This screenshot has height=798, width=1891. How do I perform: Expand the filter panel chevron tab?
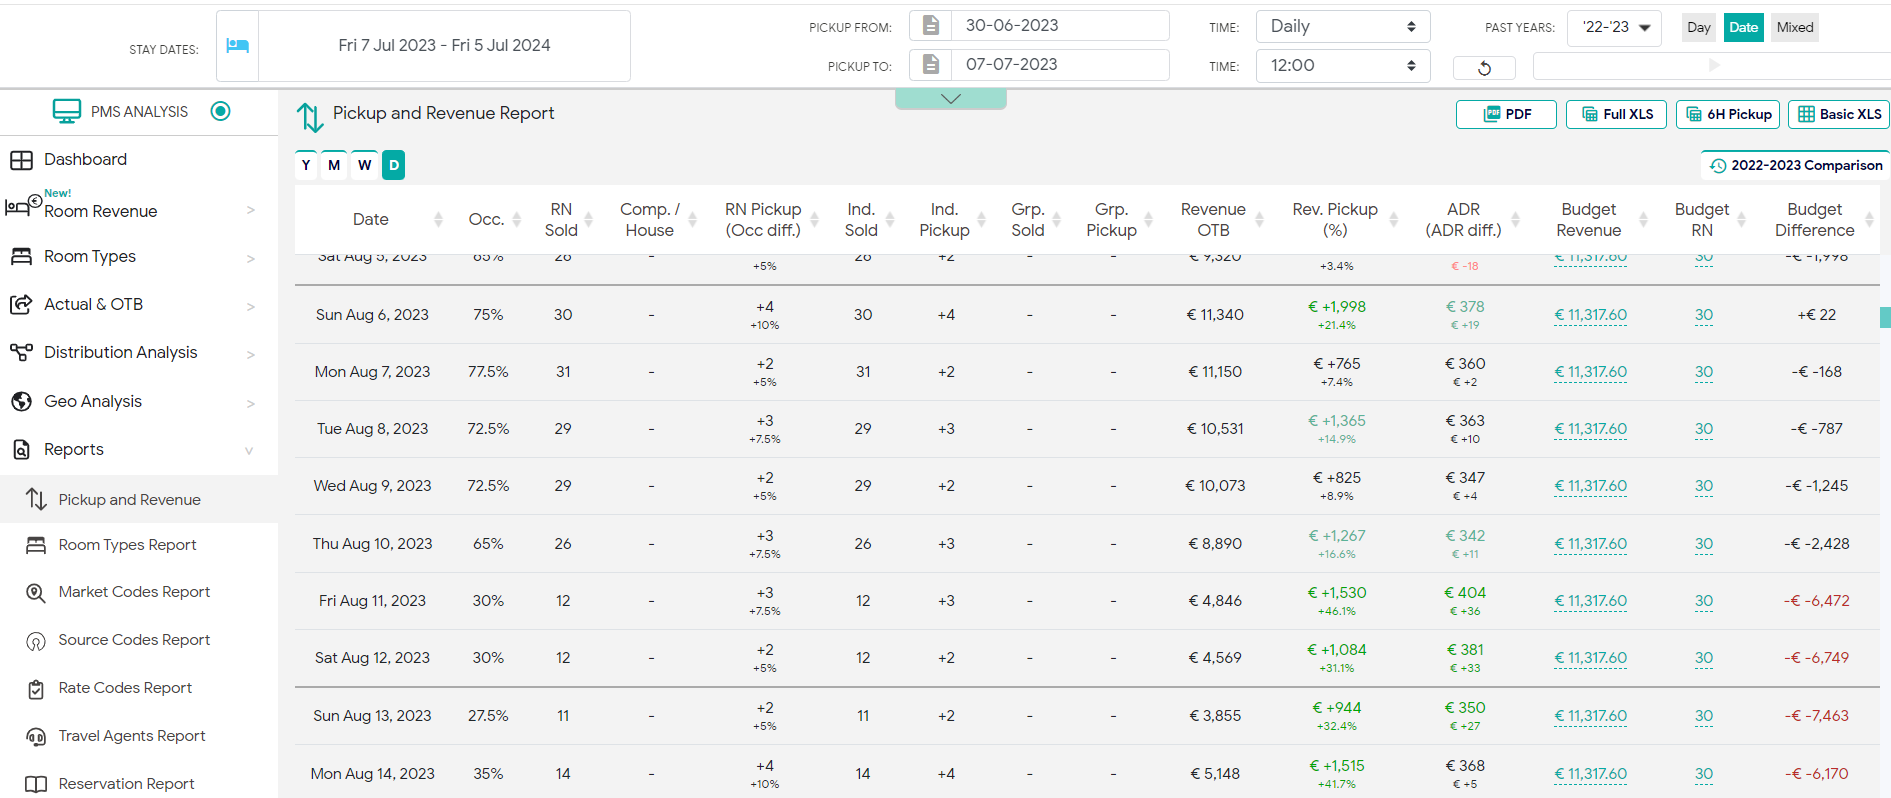[951, 99]
